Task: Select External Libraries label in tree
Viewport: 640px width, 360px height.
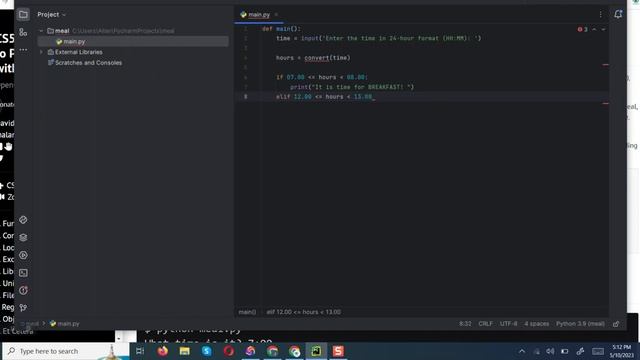Action: pyautogui.click(x=79, y=52)
